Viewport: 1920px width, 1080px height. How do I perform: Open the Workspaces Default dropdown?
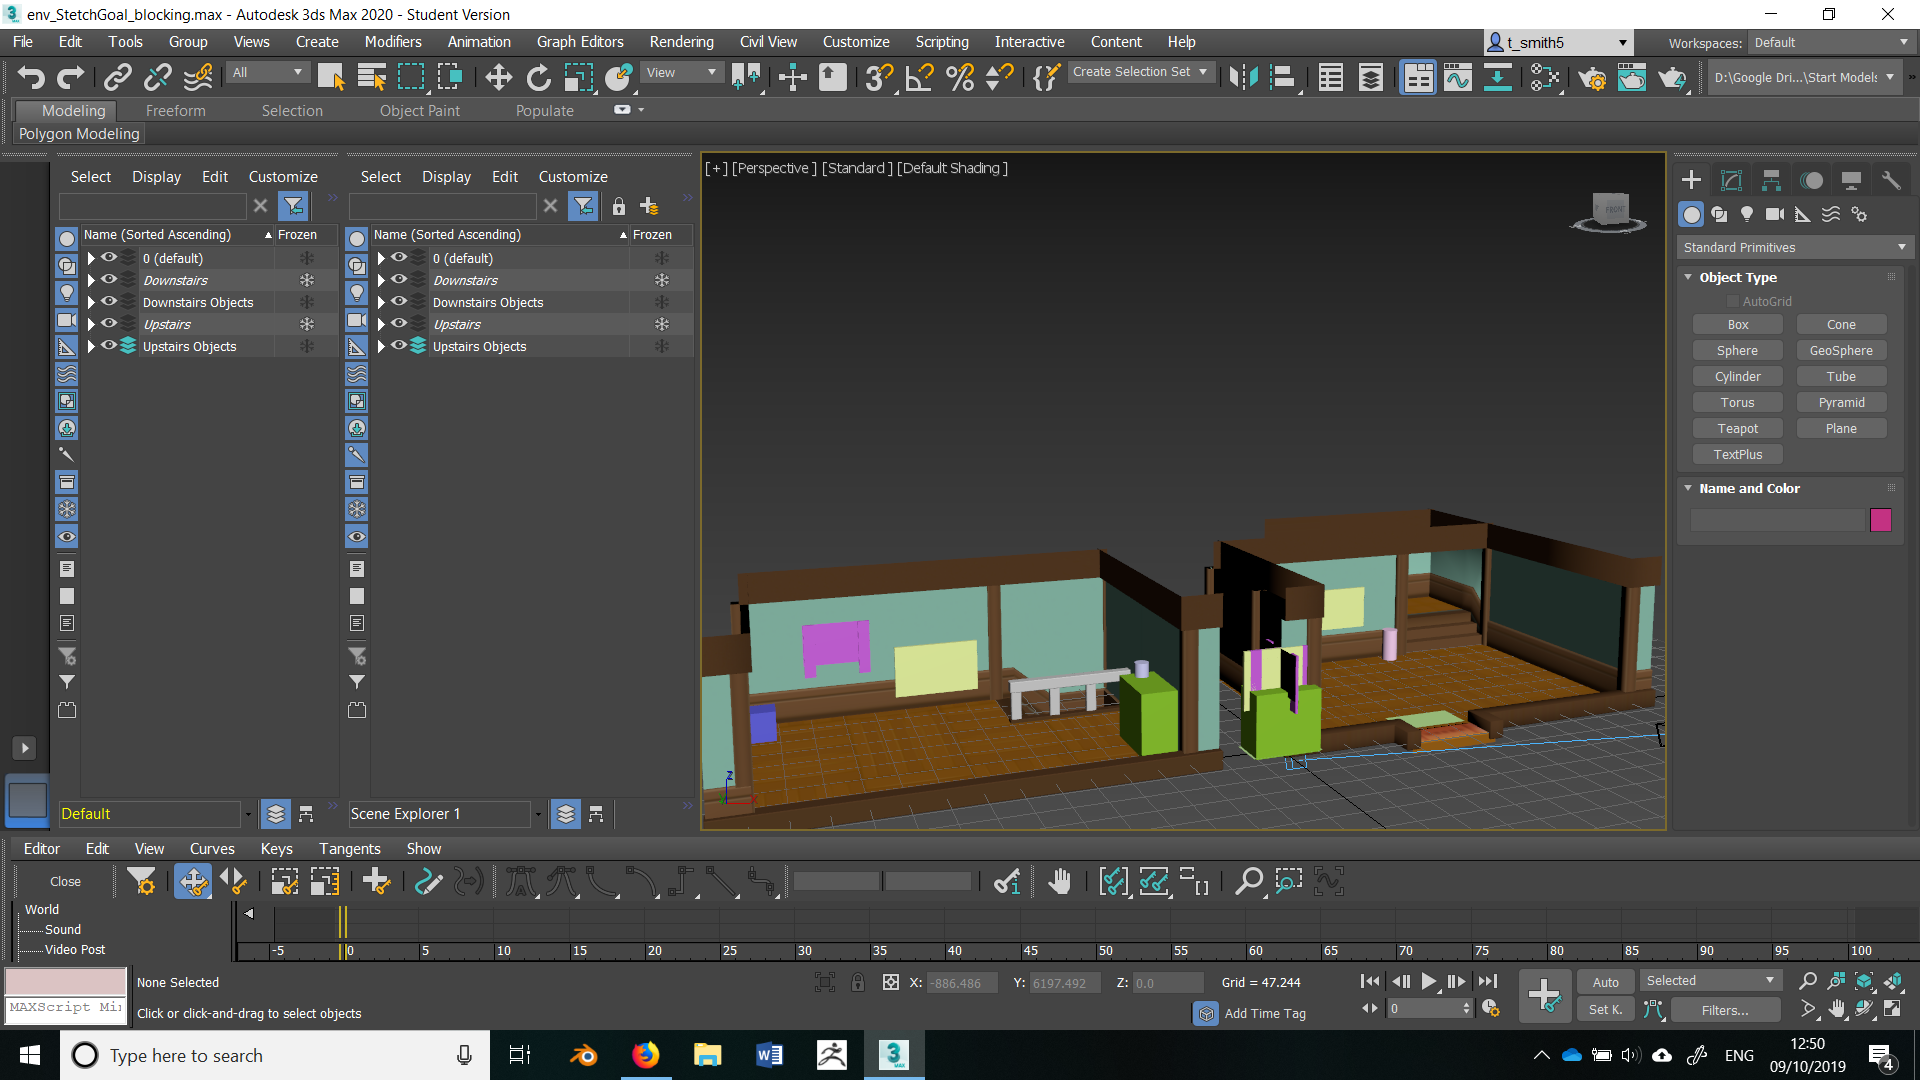(x=1830, y=42)
